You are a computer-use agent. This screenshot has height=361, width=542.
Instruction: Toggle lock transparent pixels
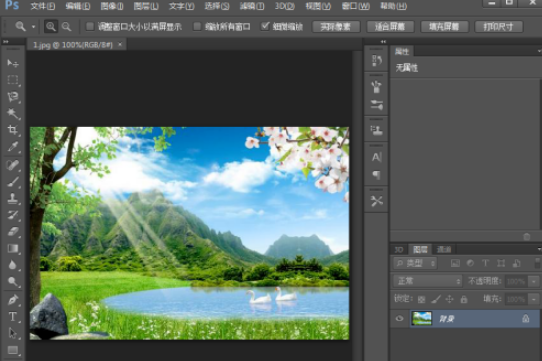pos(421,299)
